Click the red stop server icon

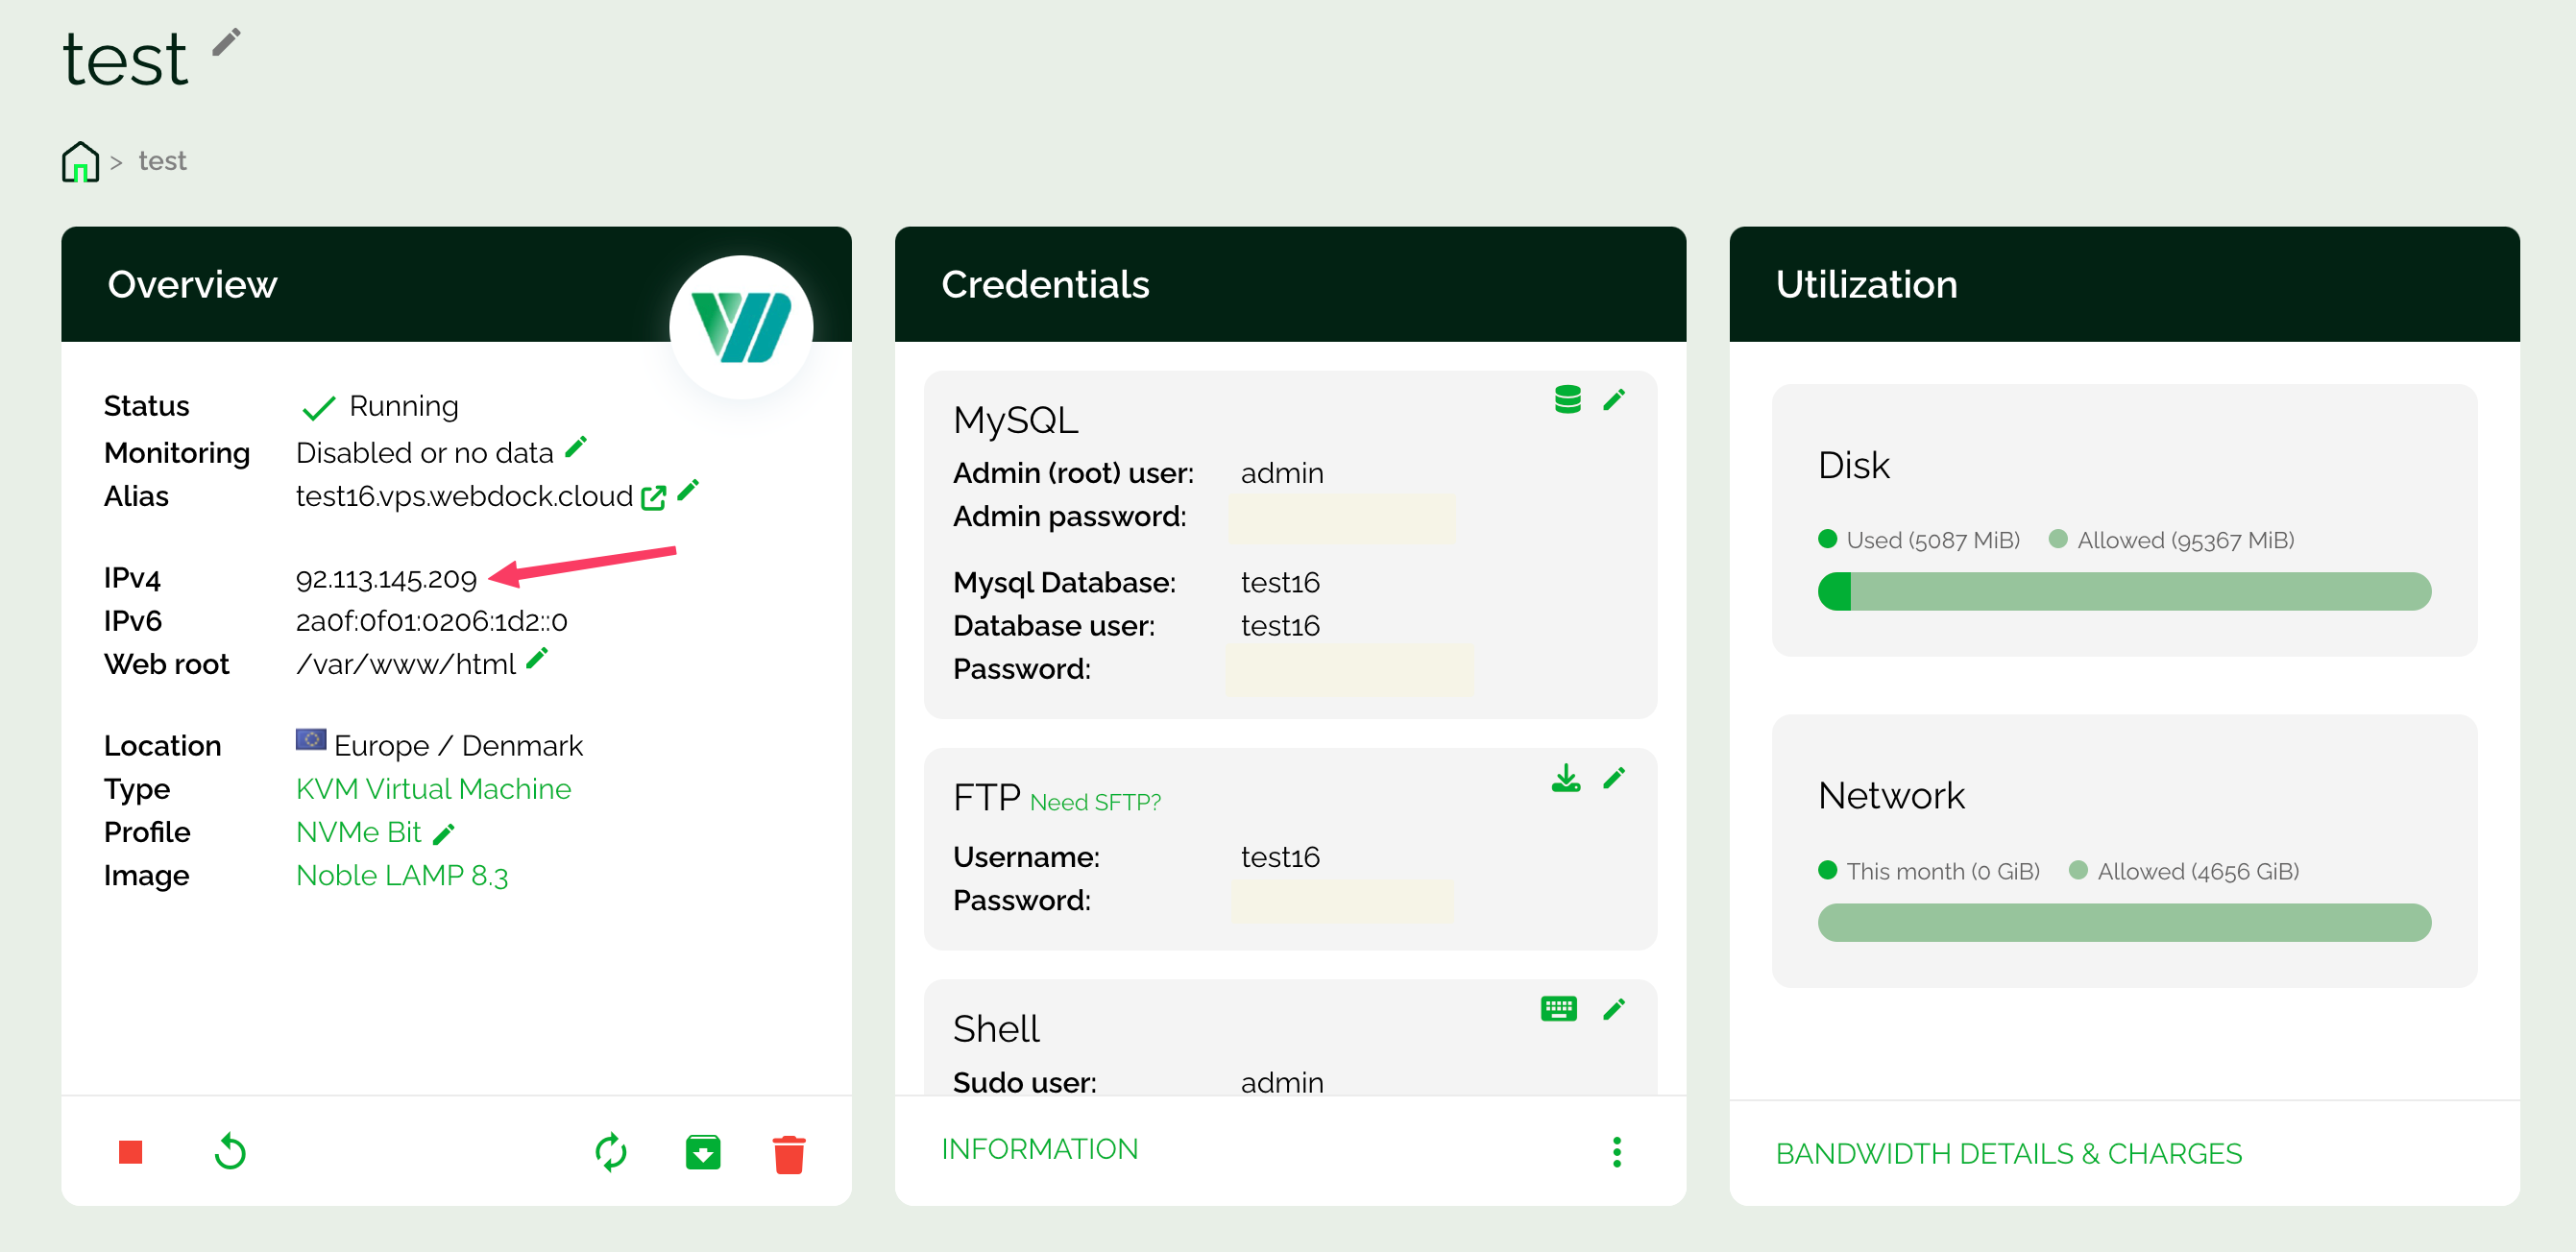point(130,1152)
